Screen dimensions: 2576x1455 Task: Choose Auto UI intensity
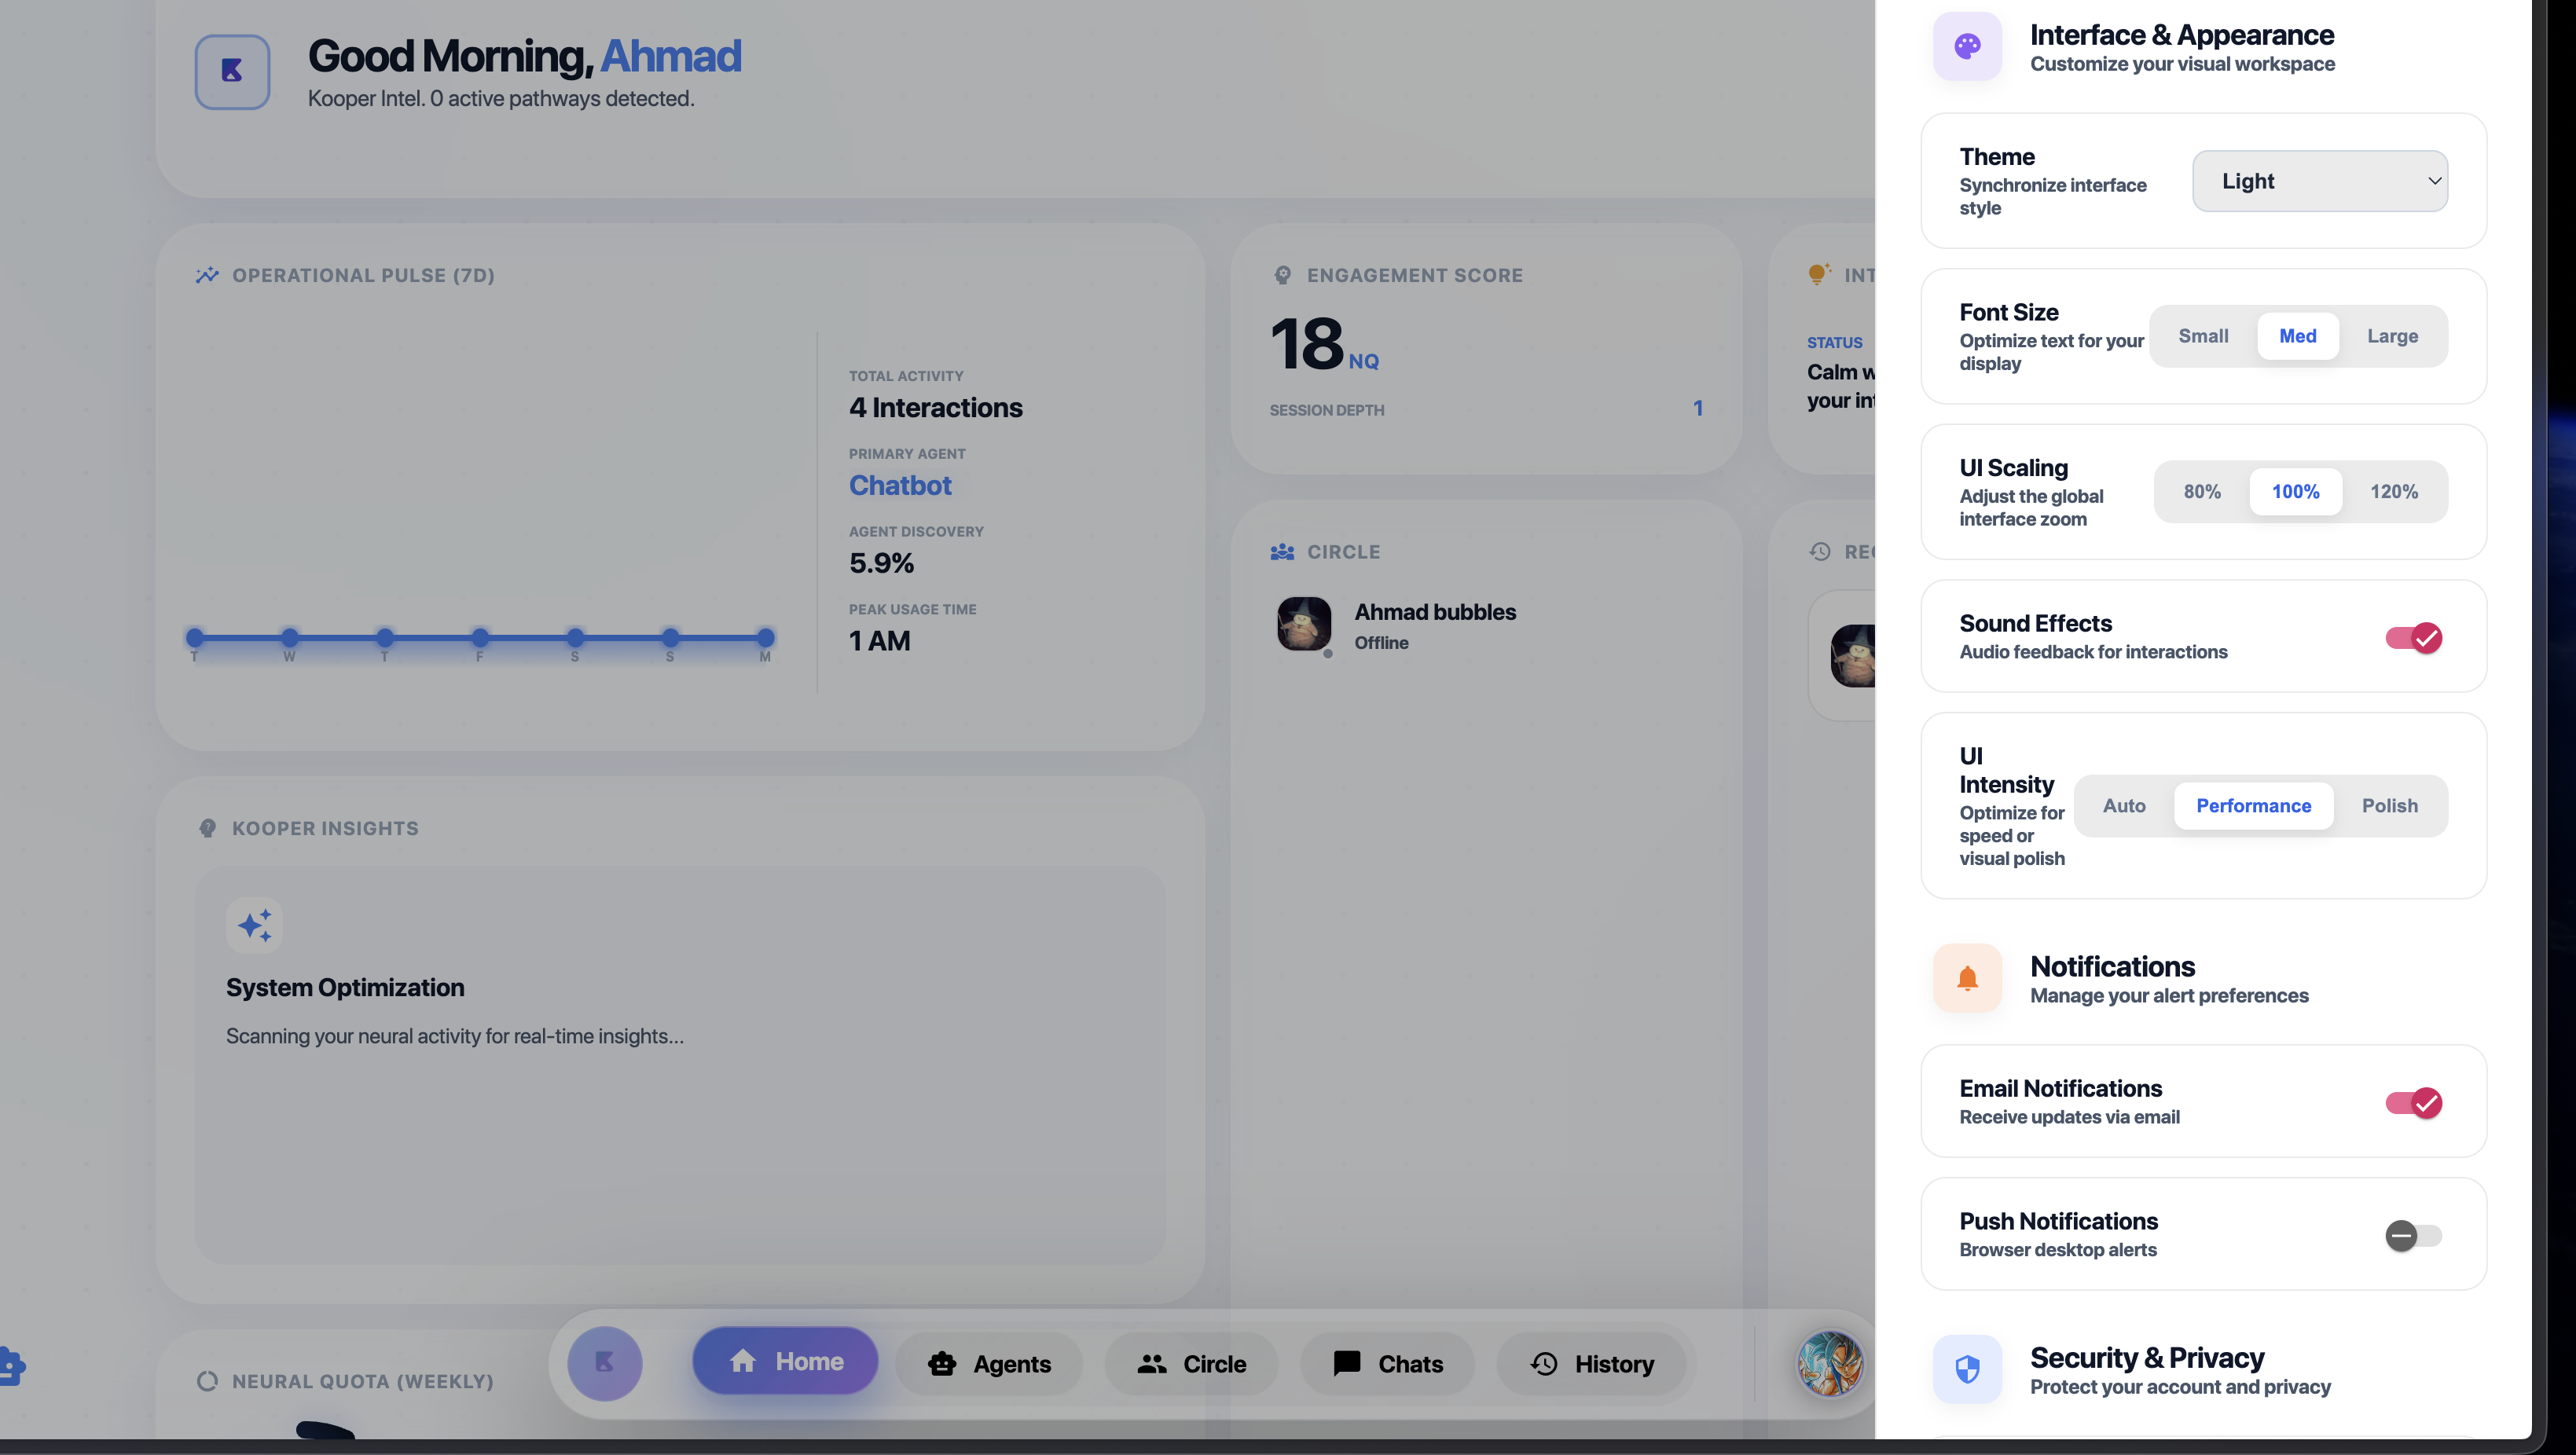pyautogui.click(x=2124, y=806)
